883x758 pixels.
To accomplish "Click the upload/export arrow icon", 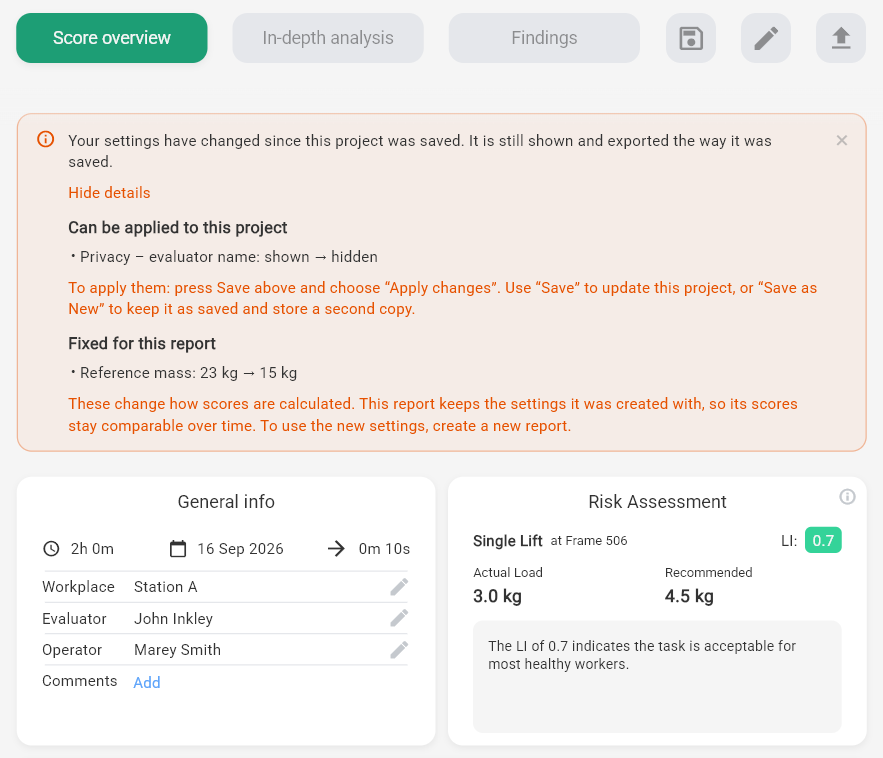I will [841, 38].
